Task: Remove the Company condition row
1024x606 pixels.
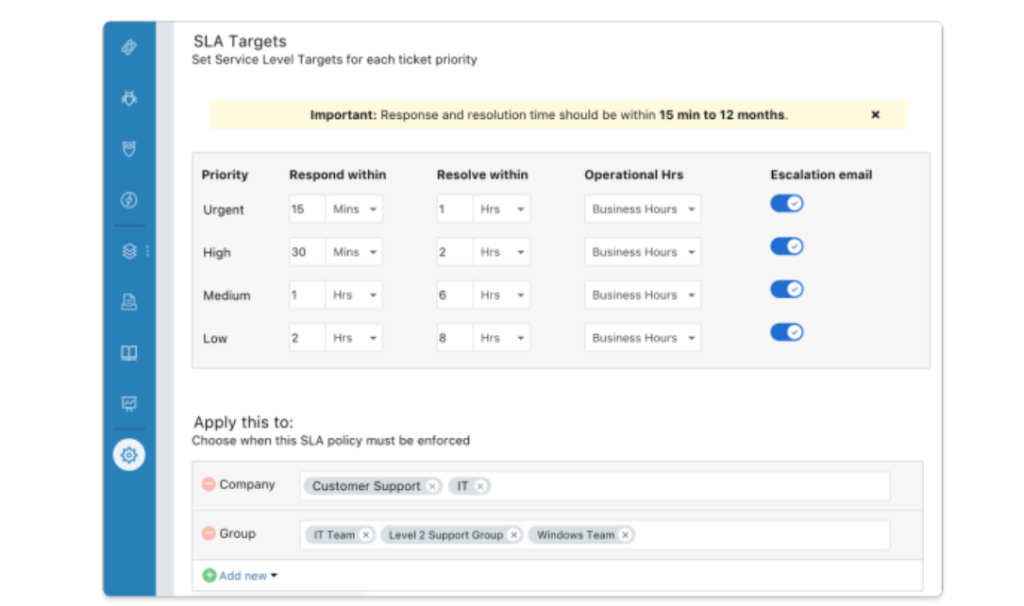Action: [208, 484]
